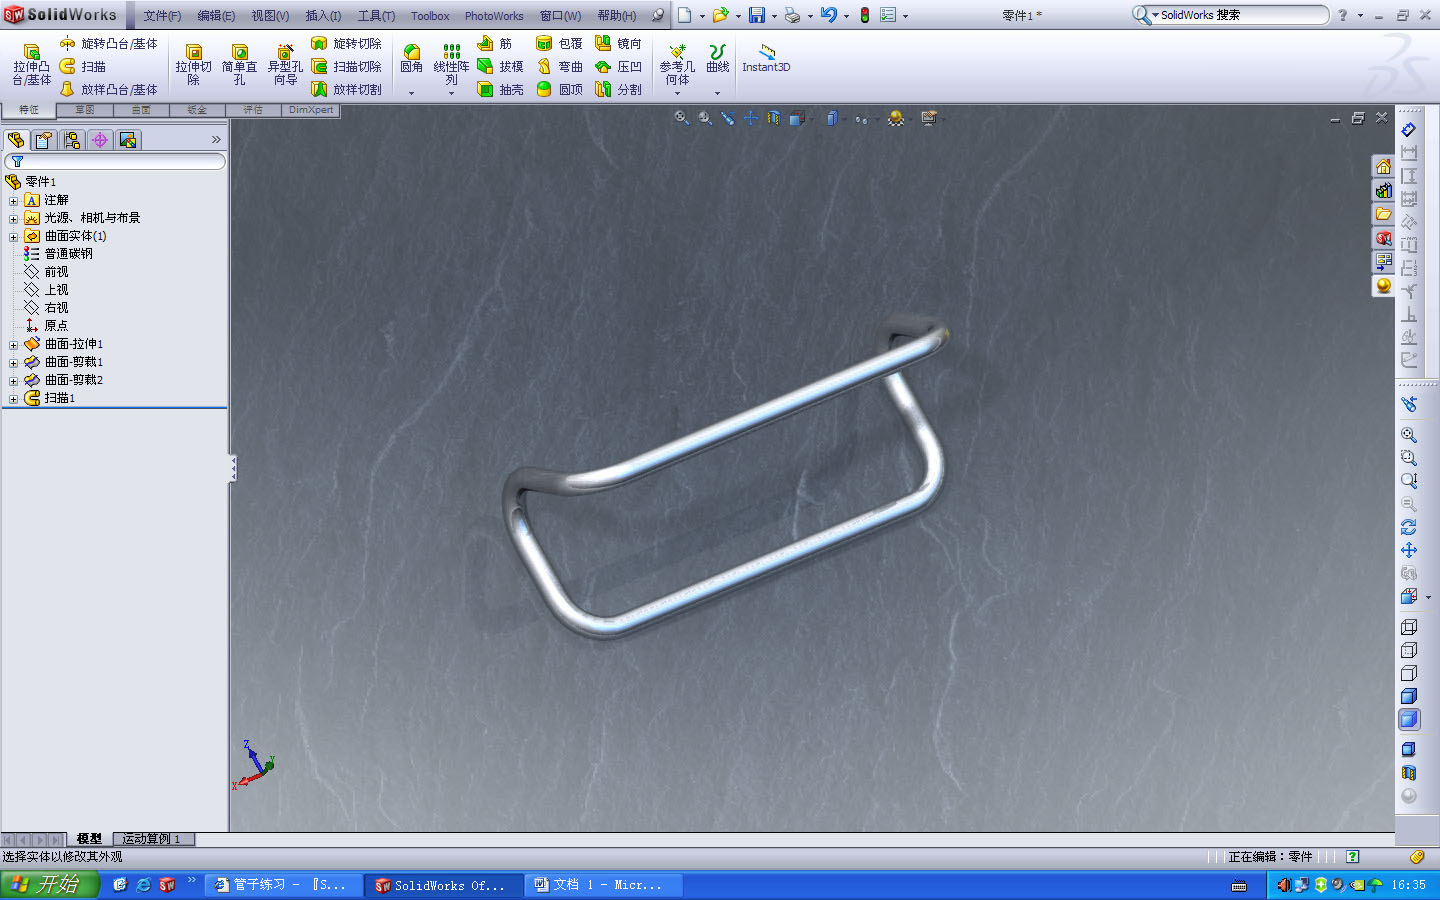
Task: Click the 拉伸切除 extruded cut tool
Action: 193,65
